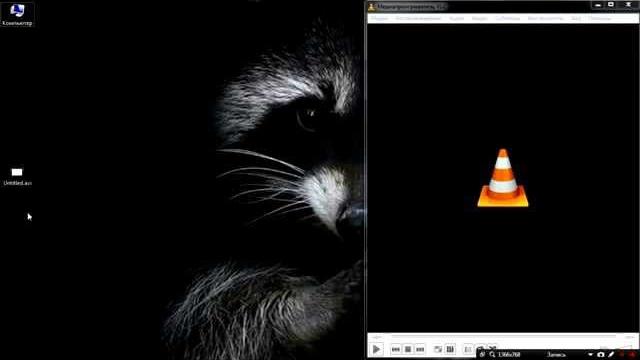Toggle VLC fullscreen mode button
Image resolution: width=640 pixels, height=360 pixels.
pyautogui.click(x=438, y=349)
